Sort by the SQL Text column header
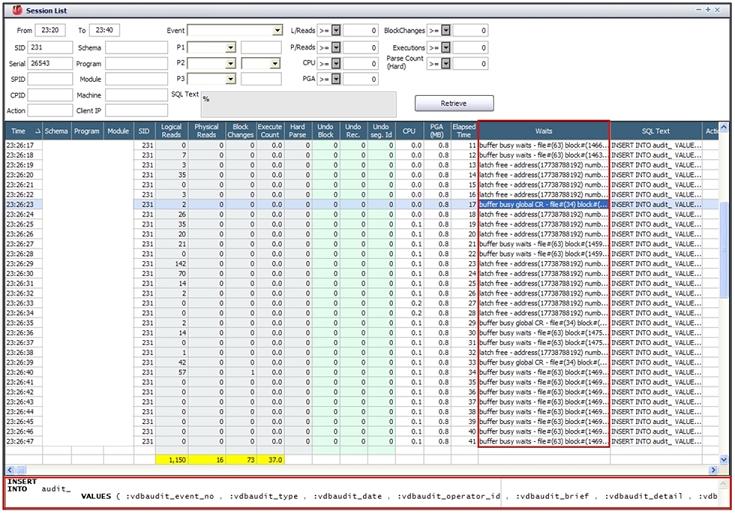Screen dimensions: 735x514 (x=656, y=131)
